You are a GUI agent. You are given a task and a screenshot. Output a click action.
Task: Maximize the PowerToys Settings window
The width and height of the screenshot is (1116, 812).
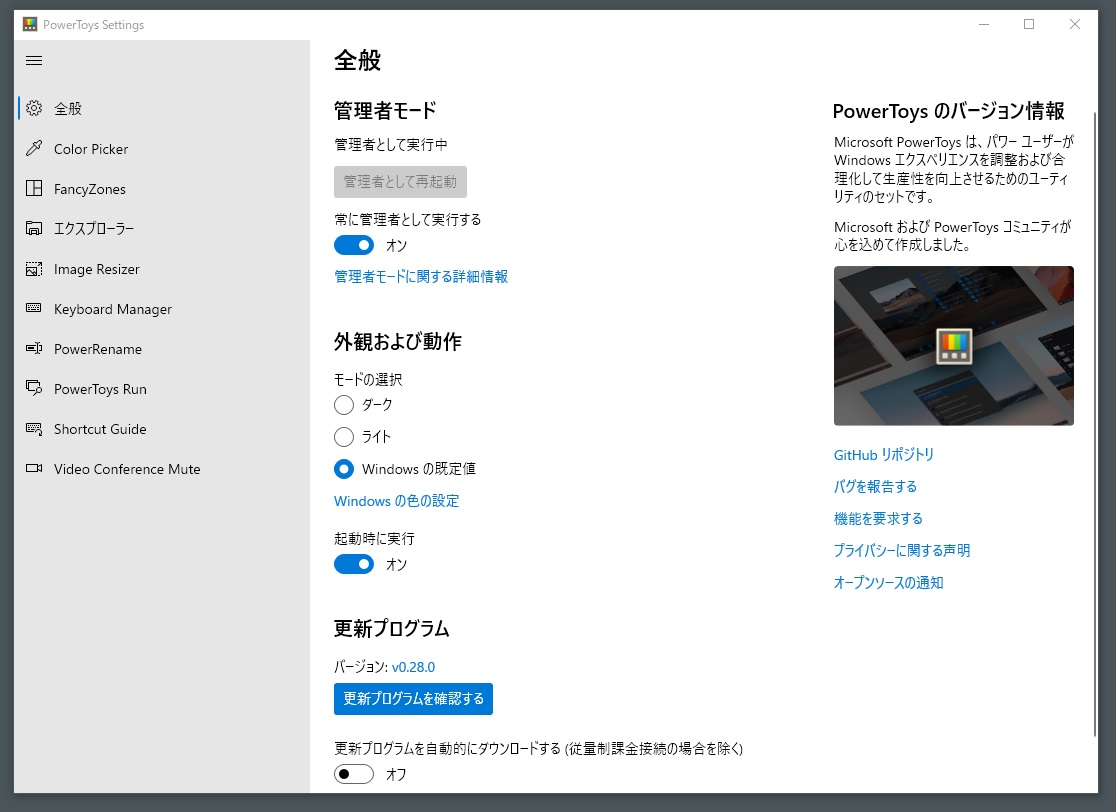point(1028,24)
